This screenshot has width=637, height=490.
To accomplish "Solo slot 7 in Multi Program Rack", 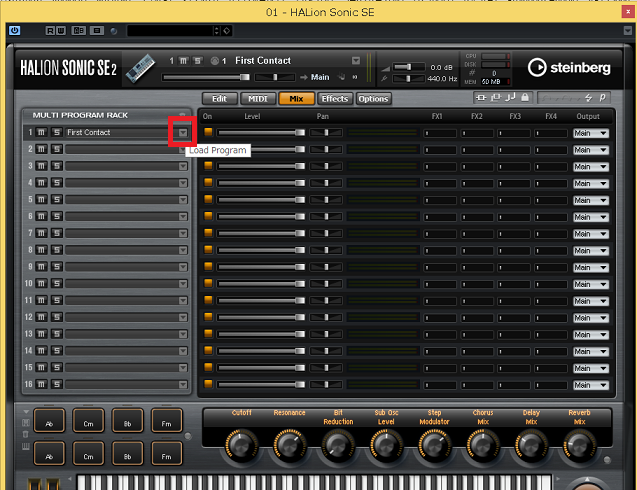I will click(x=57, y=233).
